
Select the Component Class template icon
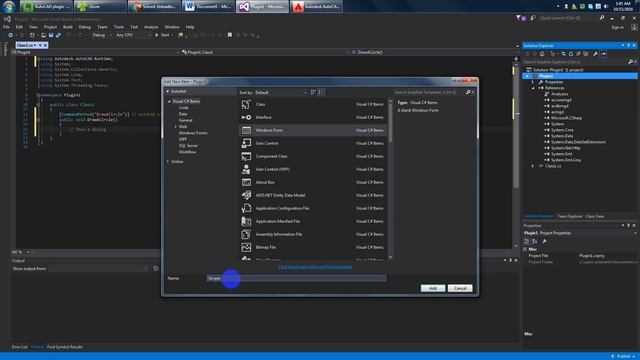pos(246,156)
